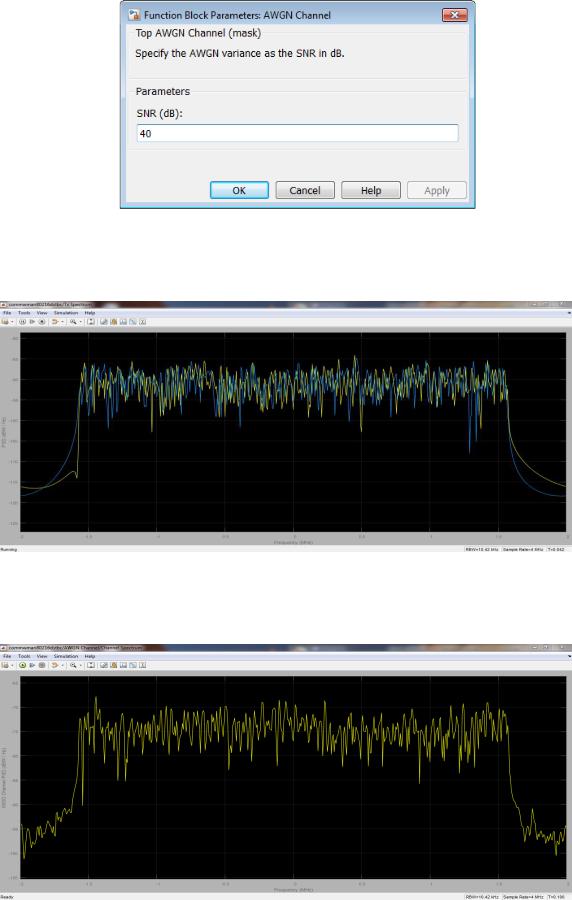Toggle Peak Finder icon in Channel Spectrum toolbar

click(x=123, y=665)
